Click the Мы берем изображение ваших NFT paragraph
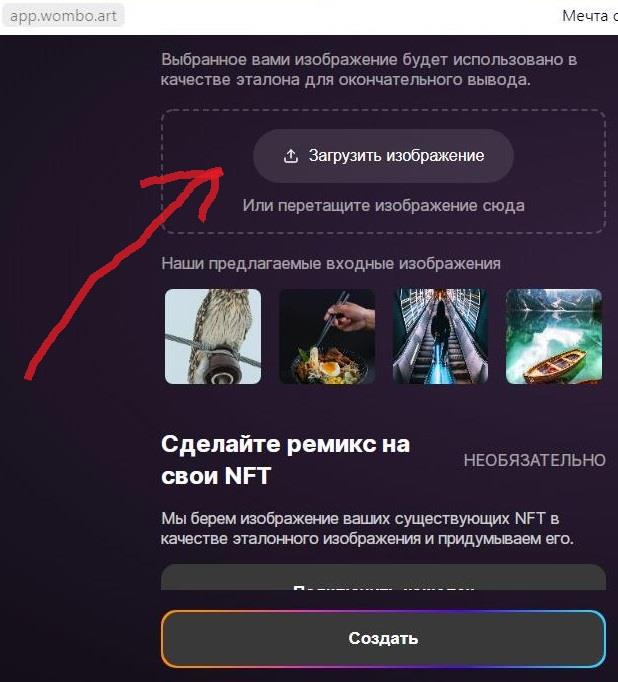Viewport: 618px width, 682px height. (367, 528)
